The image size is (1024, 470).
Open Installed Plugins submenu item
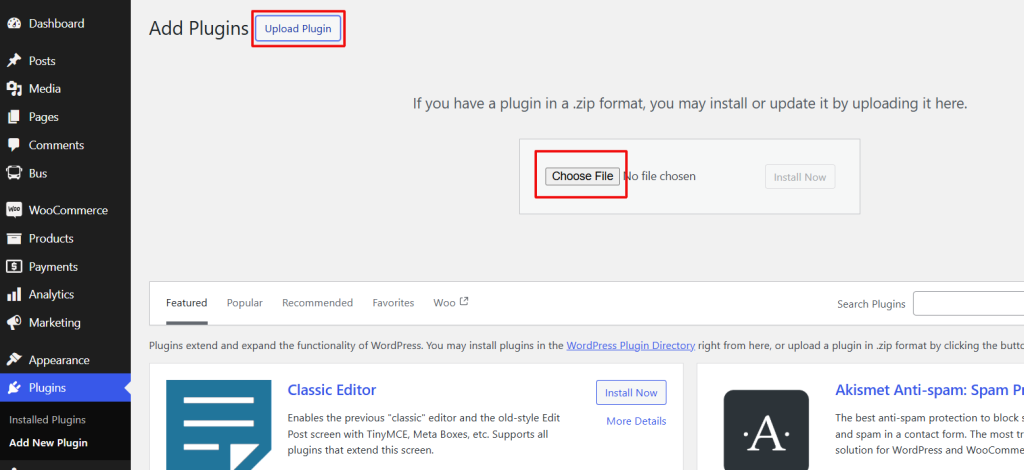pyautogui.click(x=47, y=420)
